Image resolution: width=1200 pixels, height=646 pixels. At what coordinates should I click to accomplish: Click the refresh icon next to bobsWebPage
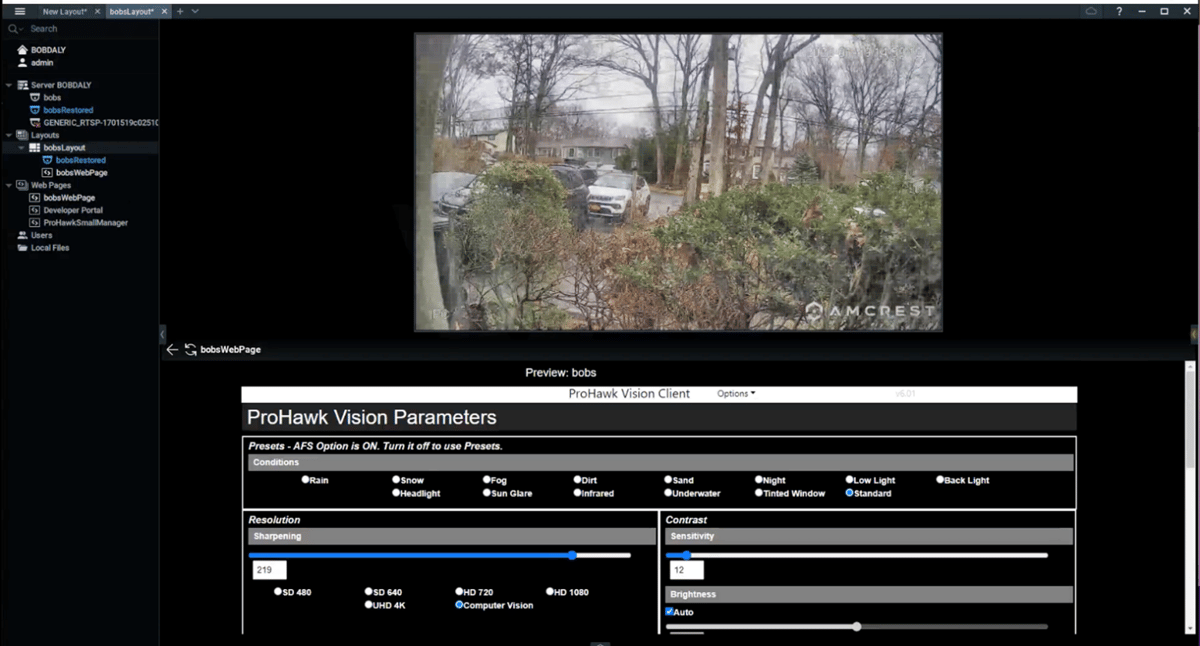point(189,350)
